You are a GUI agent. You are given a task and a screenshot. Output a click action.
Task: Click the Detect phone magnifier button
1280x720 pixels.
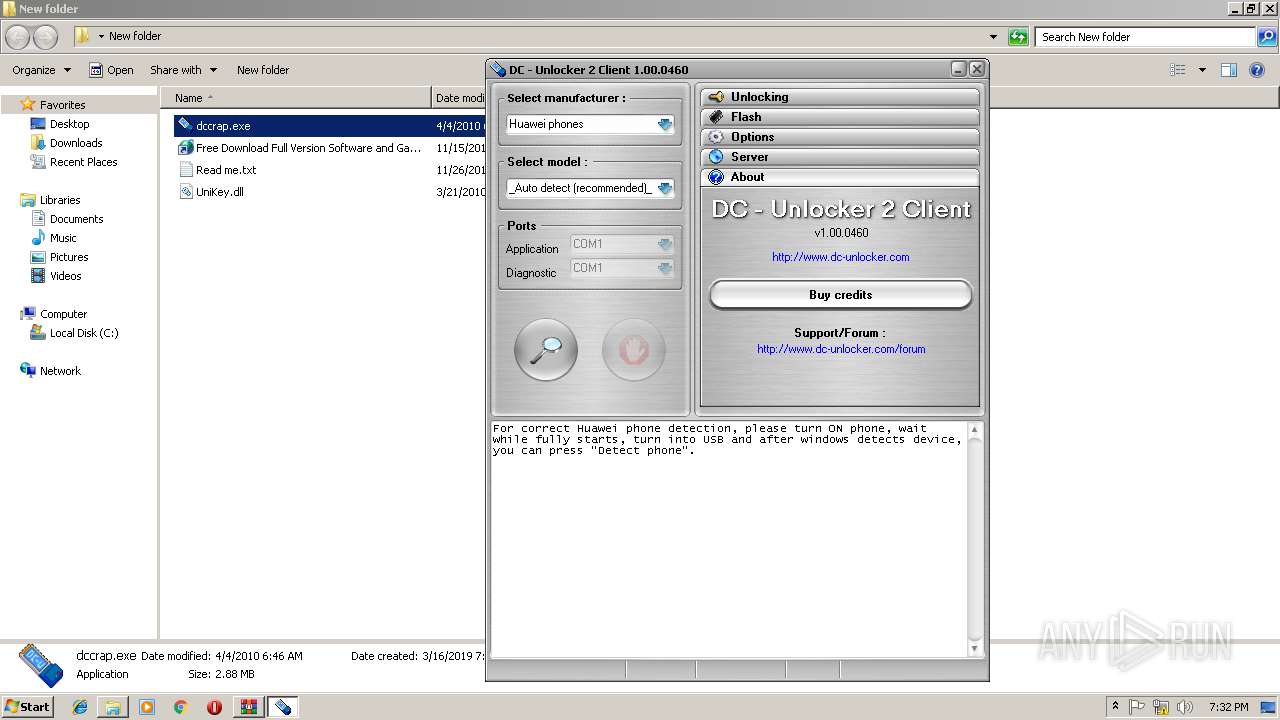(546, 350)
